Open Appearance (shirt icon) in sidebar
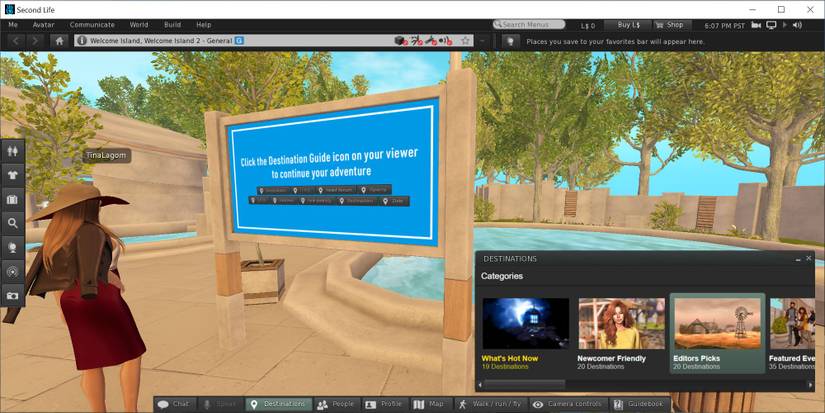Screen dimensions: 825x413 (x=13, y=175)
